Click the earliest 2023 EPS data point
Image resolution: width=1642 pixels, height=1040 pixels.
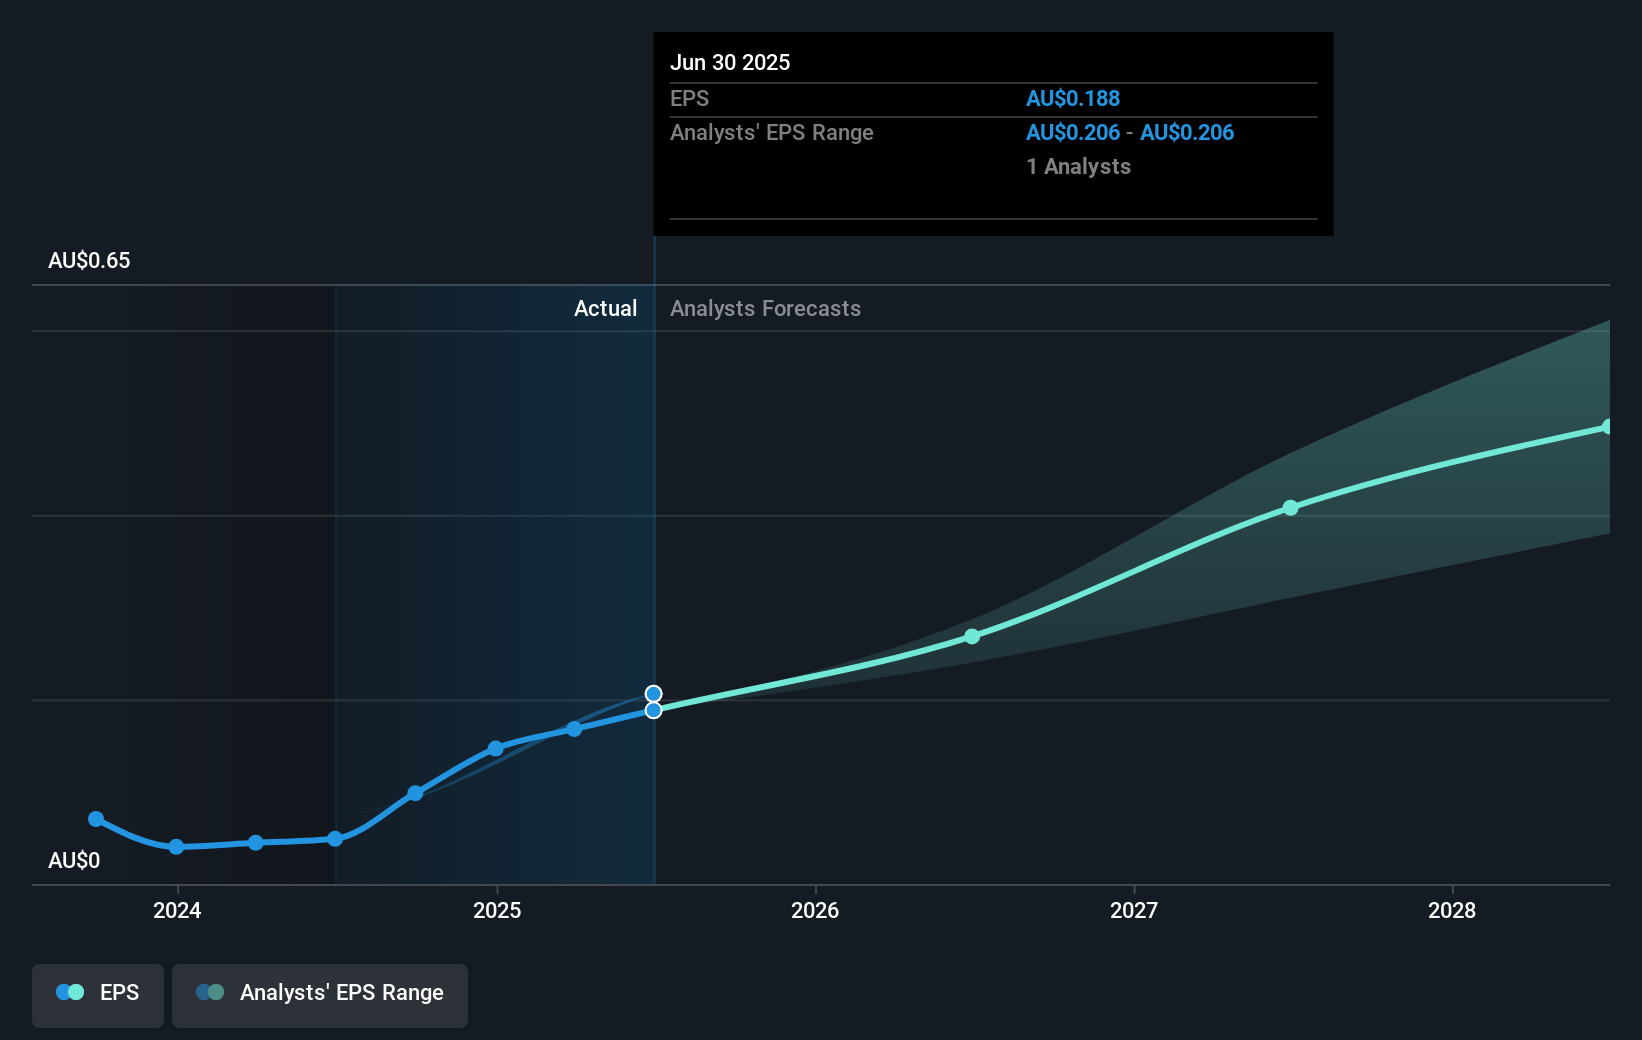(x=96, y=819)
